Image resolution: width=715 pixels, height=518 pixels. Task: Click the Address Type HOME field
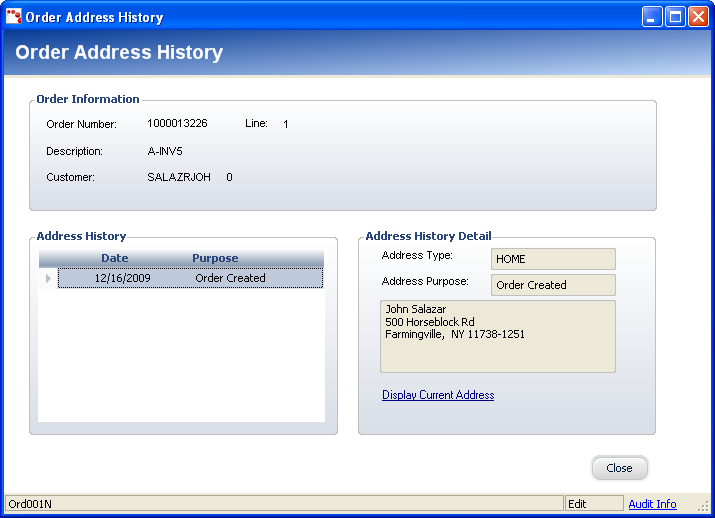click(553, 259)
